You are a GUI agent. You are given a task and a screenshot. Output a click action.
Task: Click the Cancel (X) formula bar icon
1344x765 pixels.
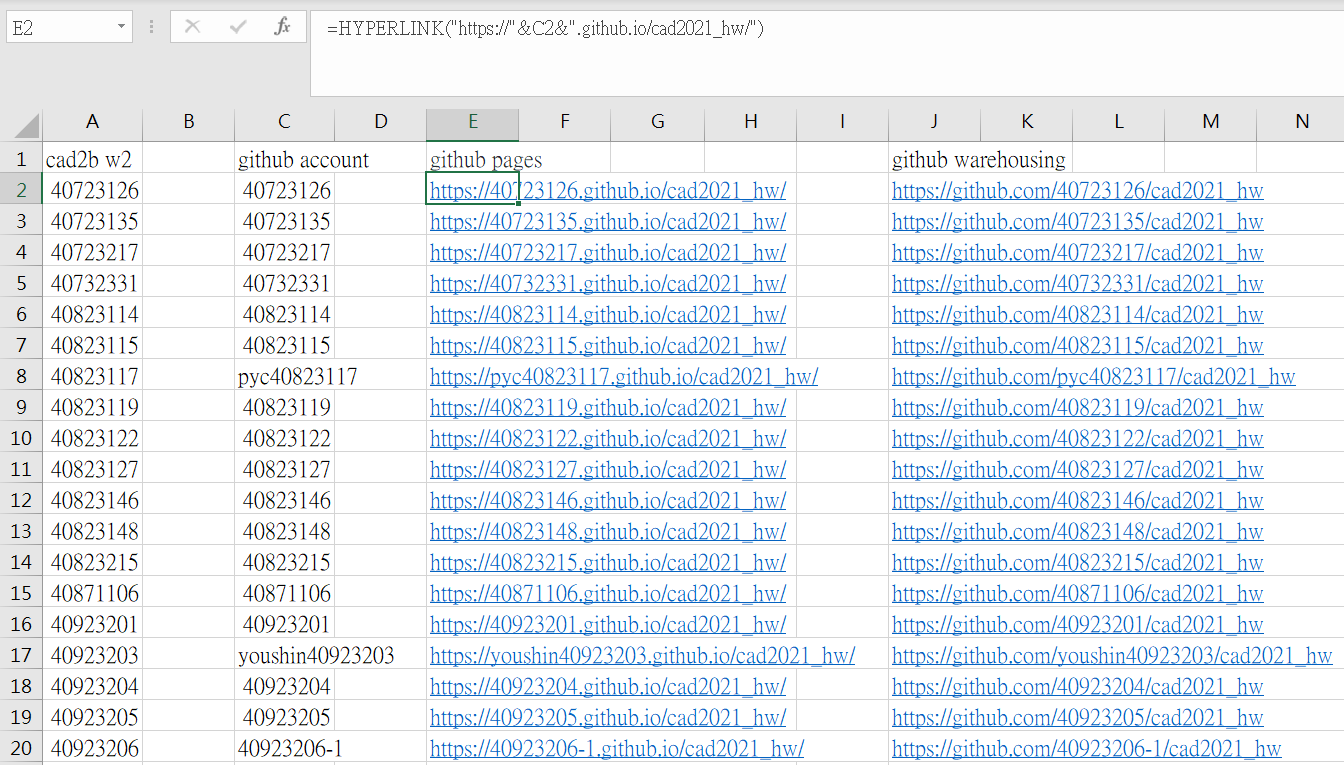tap(192, 27)
